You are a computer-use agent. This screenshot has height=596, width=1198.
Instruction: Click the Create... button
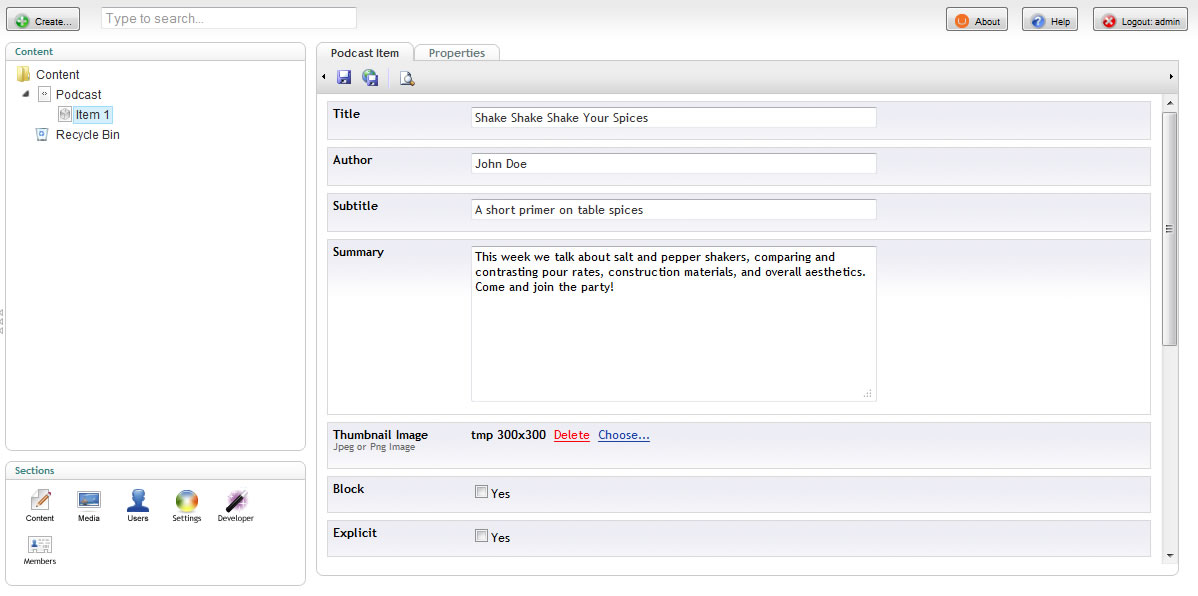43,21
